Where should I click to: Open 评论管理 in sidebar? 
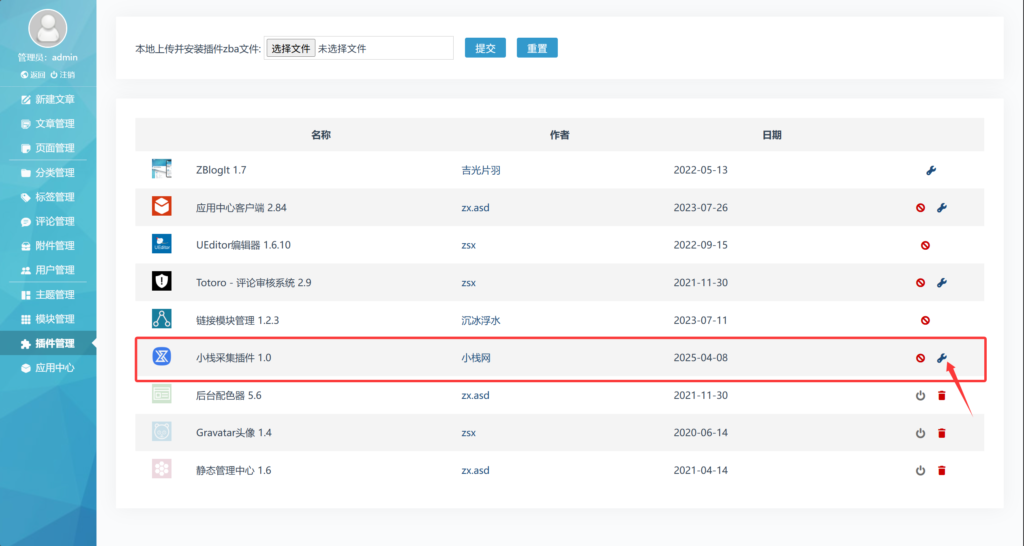(x=48, y=221)
